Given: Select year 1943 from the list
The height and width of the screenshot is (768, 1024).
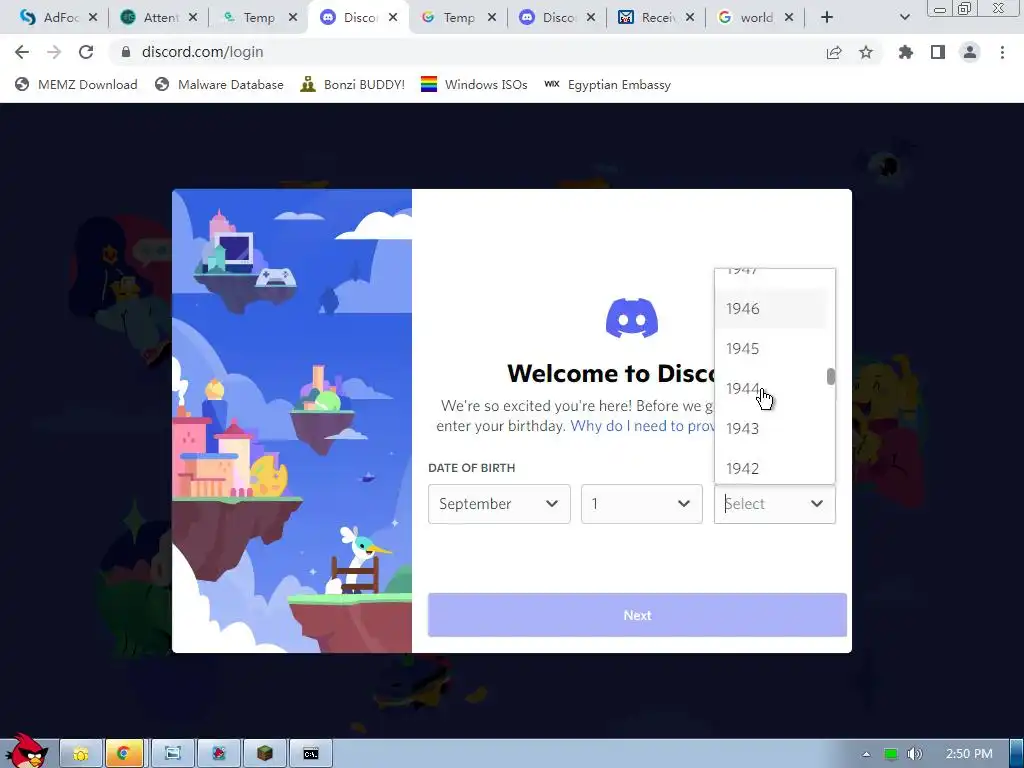Looking at the screenshot, I should (773, 428).
